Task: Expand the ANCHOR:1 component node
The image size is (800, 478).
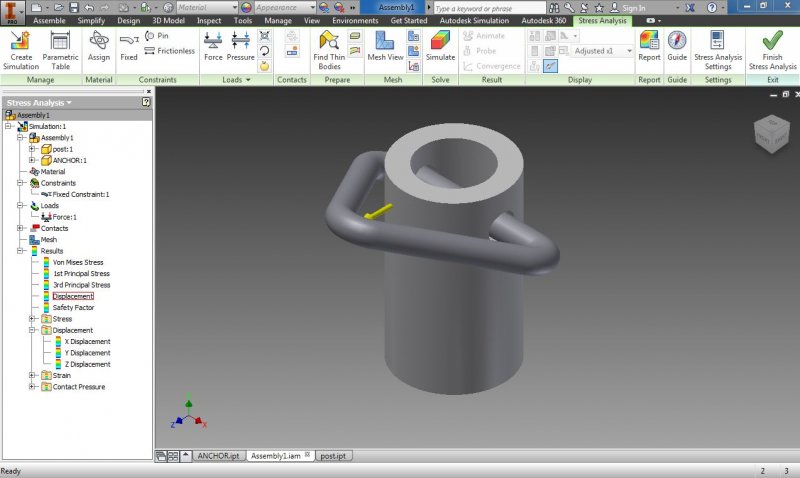Action: [33, 160]
